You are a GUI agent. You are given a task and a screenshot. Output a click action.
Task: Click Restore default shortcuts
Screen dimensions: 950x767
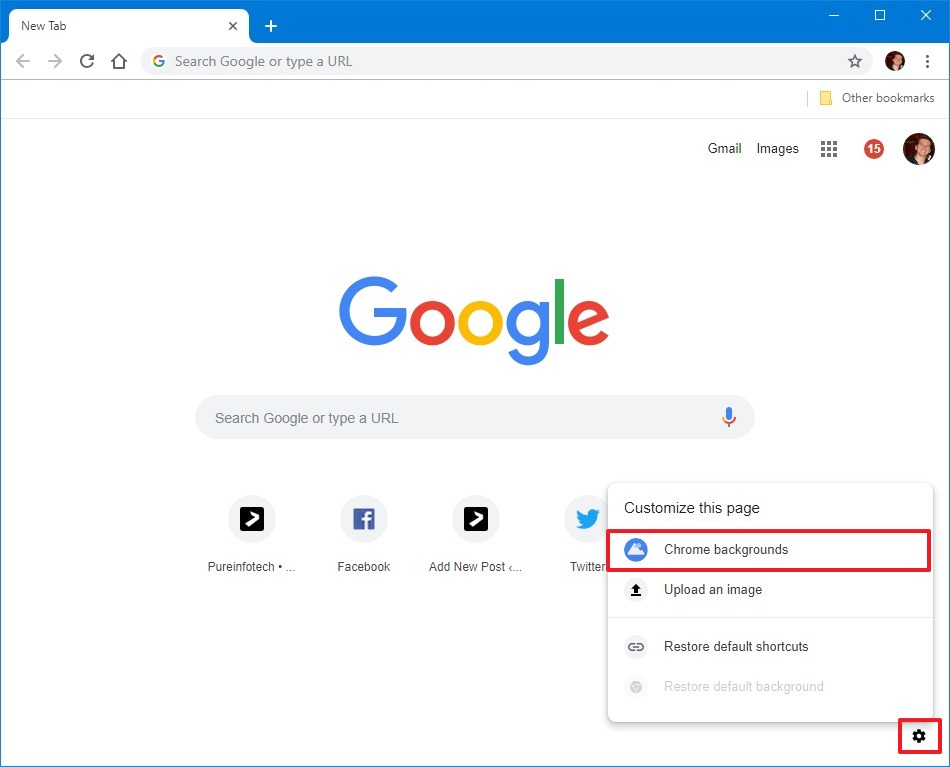(x=737, y=647)
